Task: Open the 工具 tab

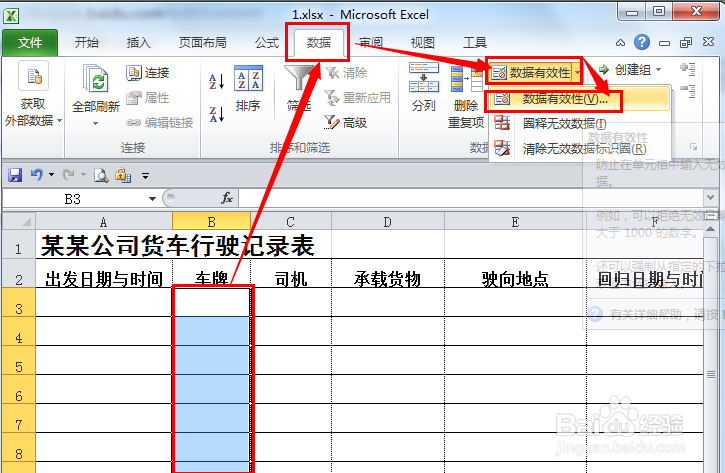Action: point(475,43)
